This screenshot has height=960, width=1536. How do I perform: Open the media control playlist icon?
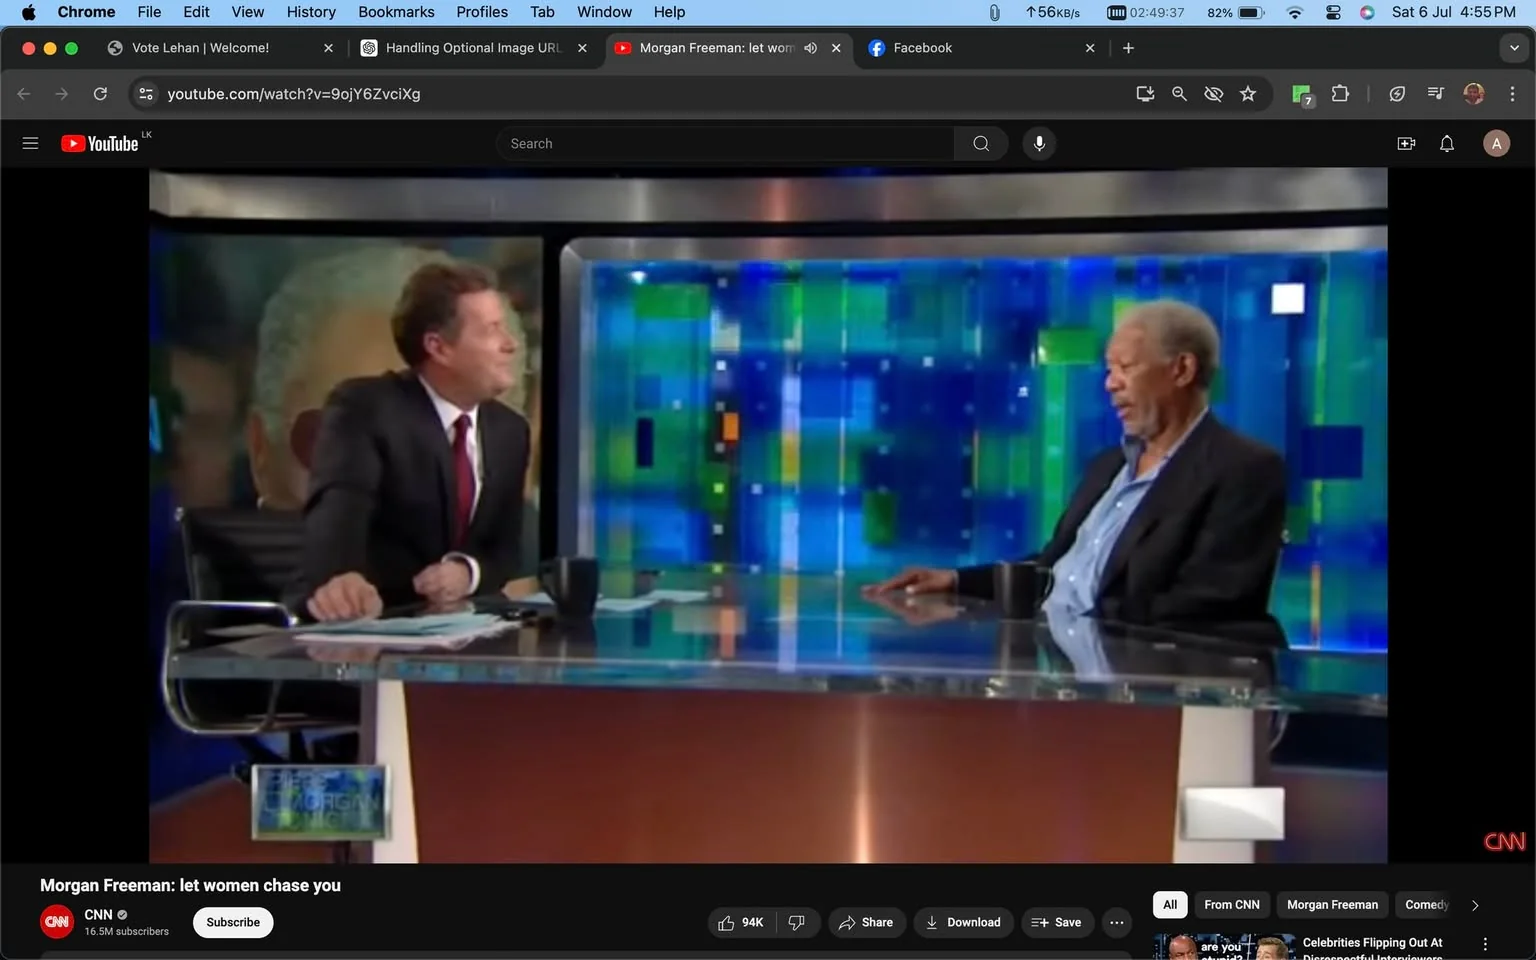click(1435, 93)
